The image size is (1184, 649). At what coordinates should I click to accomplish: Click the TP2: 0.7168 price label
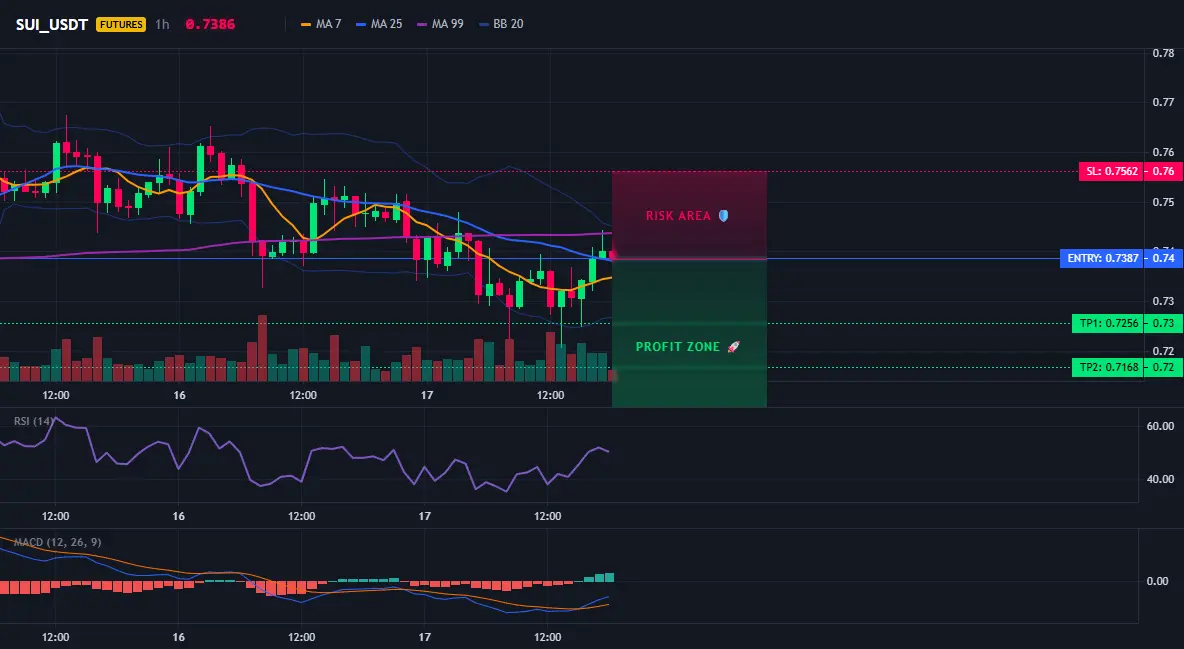pyautogui.click(x=1108, y=368)
